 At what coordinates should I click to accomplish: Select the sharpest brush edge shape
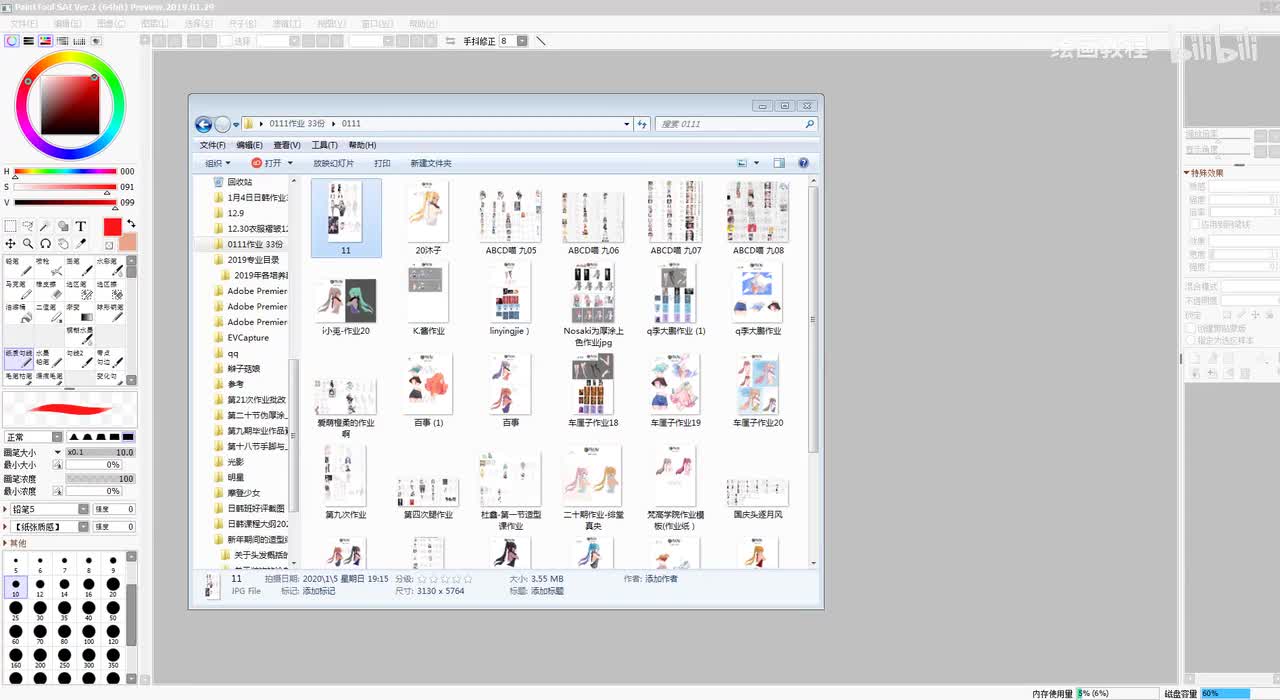74,437
